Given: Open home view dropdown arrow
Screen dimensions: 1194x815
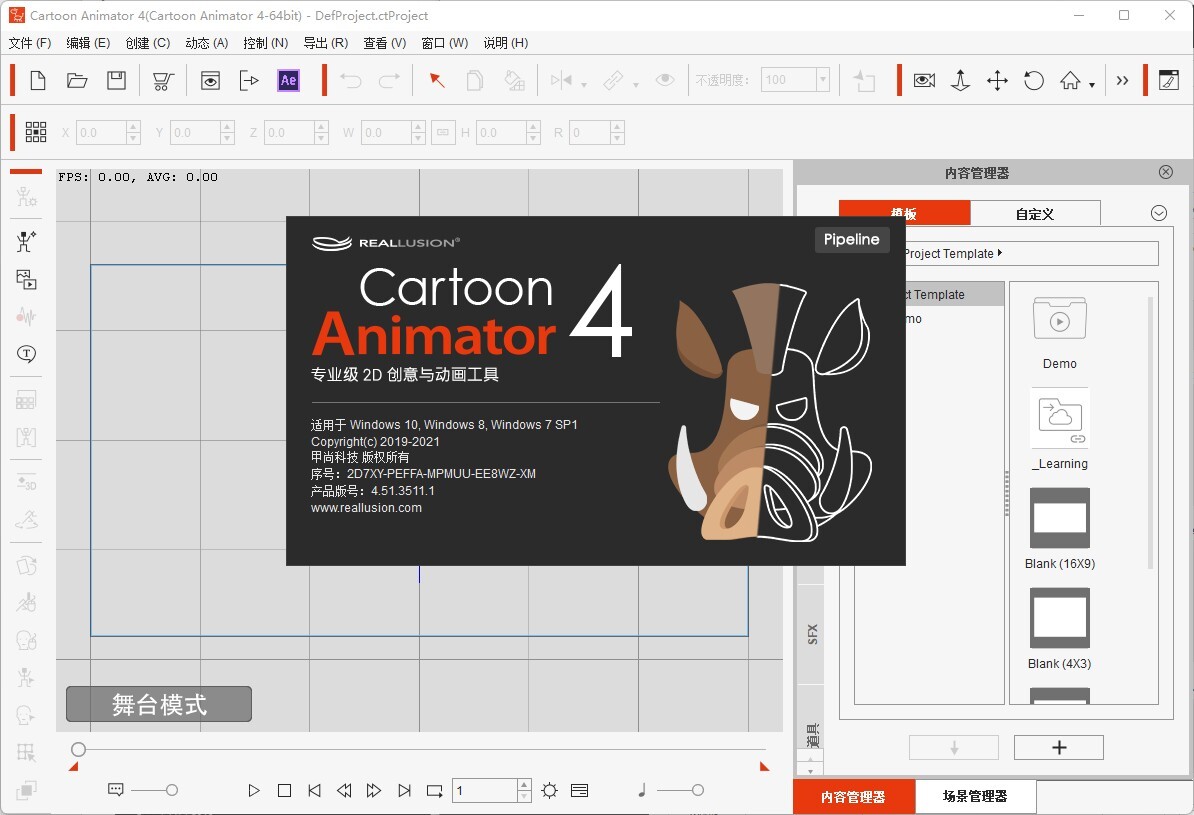Looking at the screenshot, I should point(1092,85).
